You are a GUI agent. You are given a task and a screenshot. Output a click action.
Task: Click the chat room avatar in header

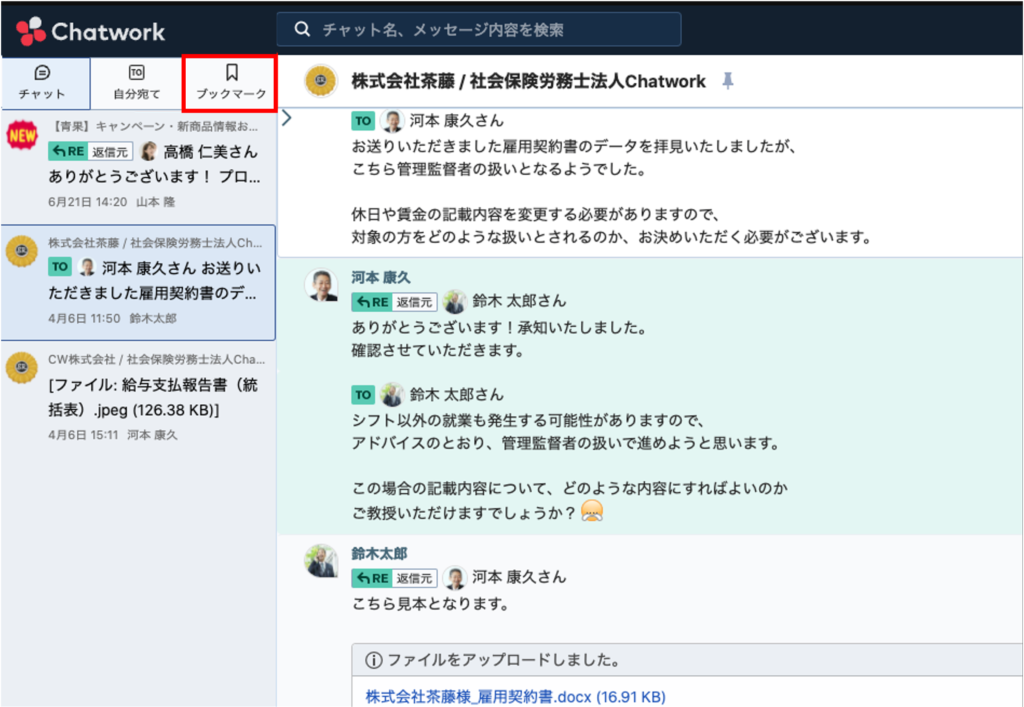click(x=320, y=81)
